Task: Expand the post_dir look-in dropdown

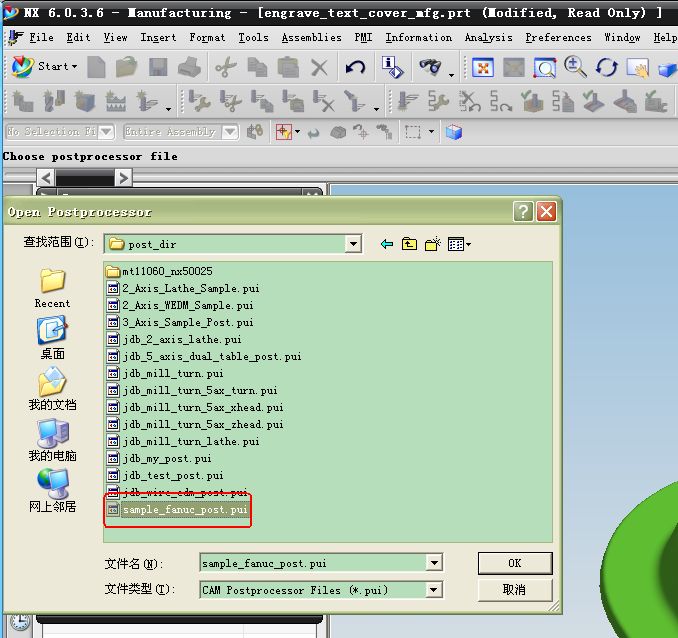Action: [353, 244]
